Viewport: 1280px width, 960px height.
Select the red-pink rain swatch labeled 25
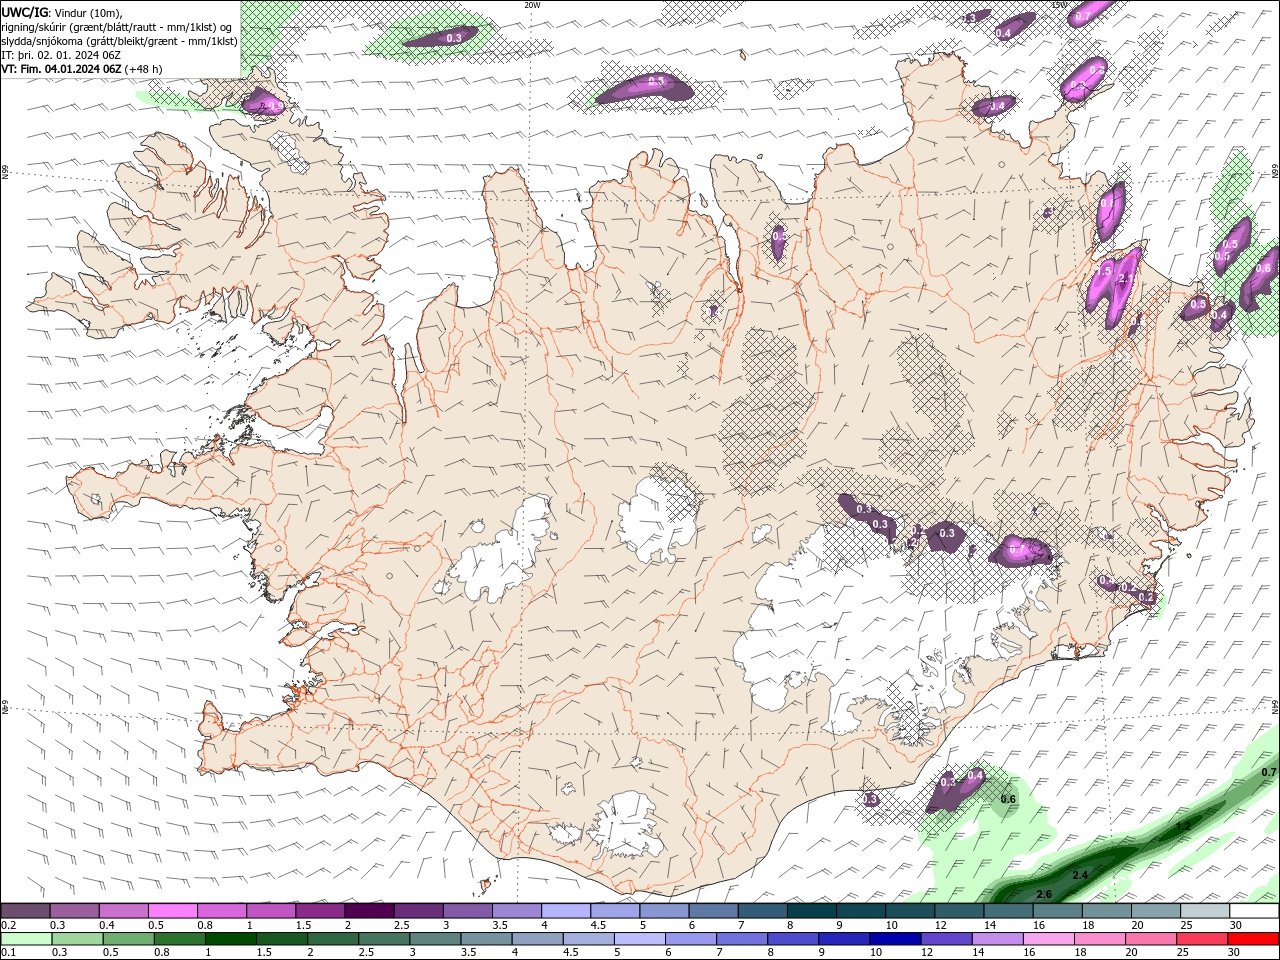1203,939
